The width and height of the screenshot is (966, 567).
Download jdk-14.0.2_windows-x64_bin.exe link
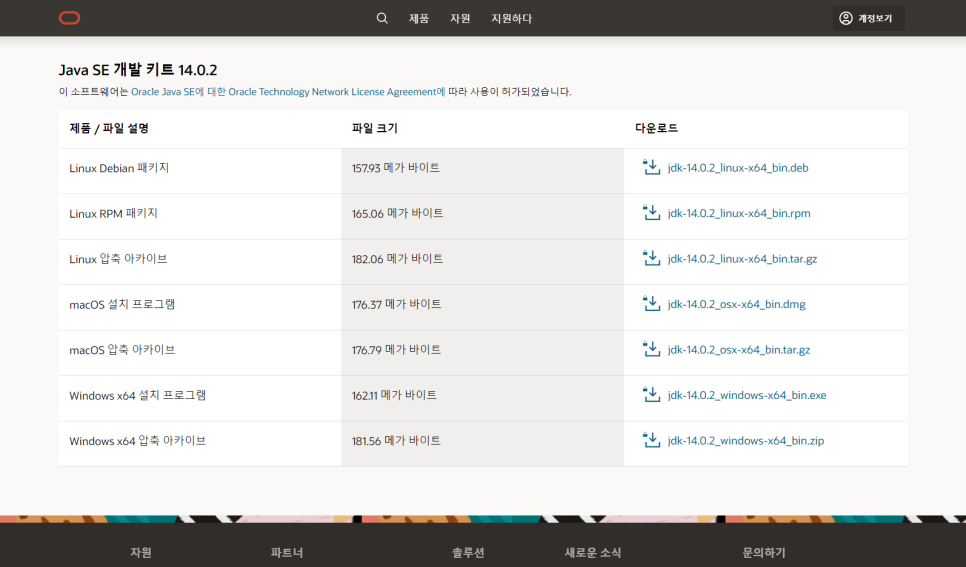coord(747,396)
